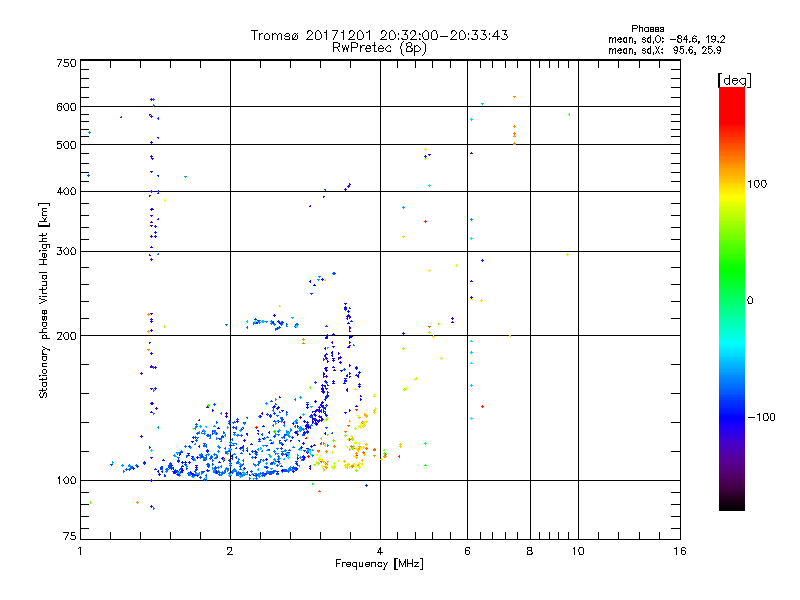
Task: Click the 'mean, sd,O: -84.6, 19.2' line
Action: pos(666,39)
